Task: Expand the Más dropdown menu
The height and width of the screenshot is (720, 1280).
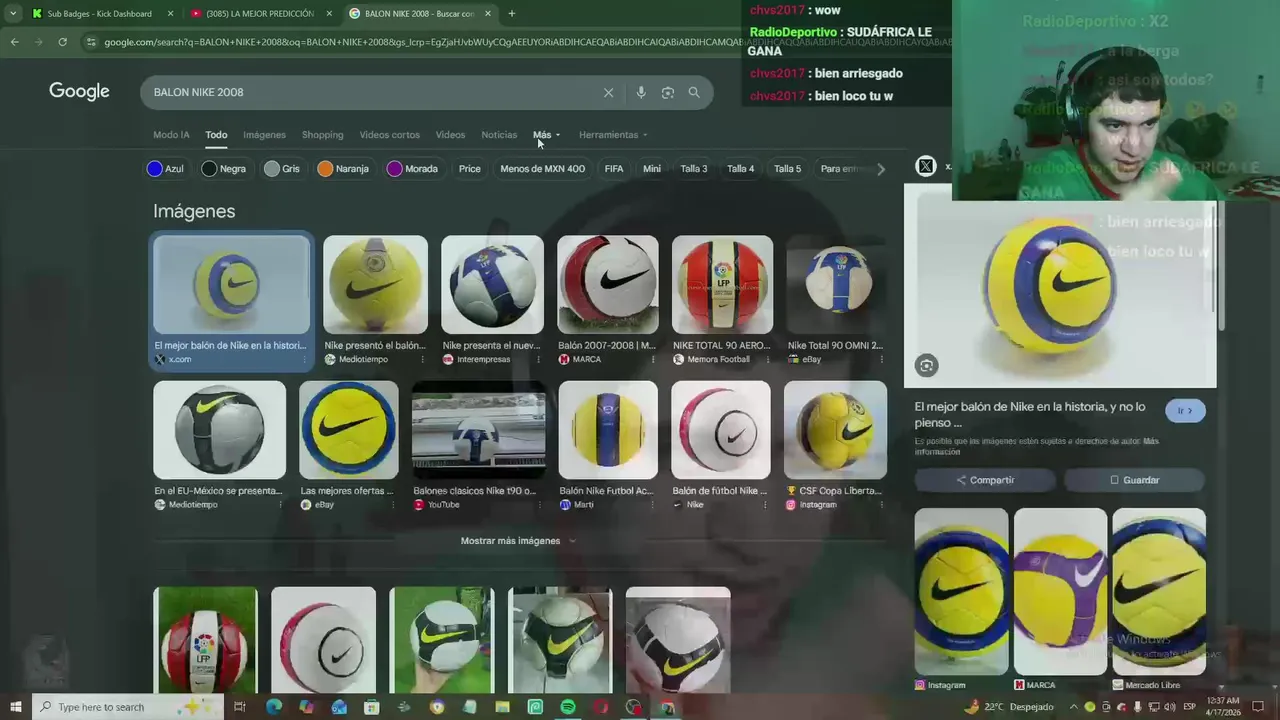Action: pyautogui.click(x=546, y=135)
